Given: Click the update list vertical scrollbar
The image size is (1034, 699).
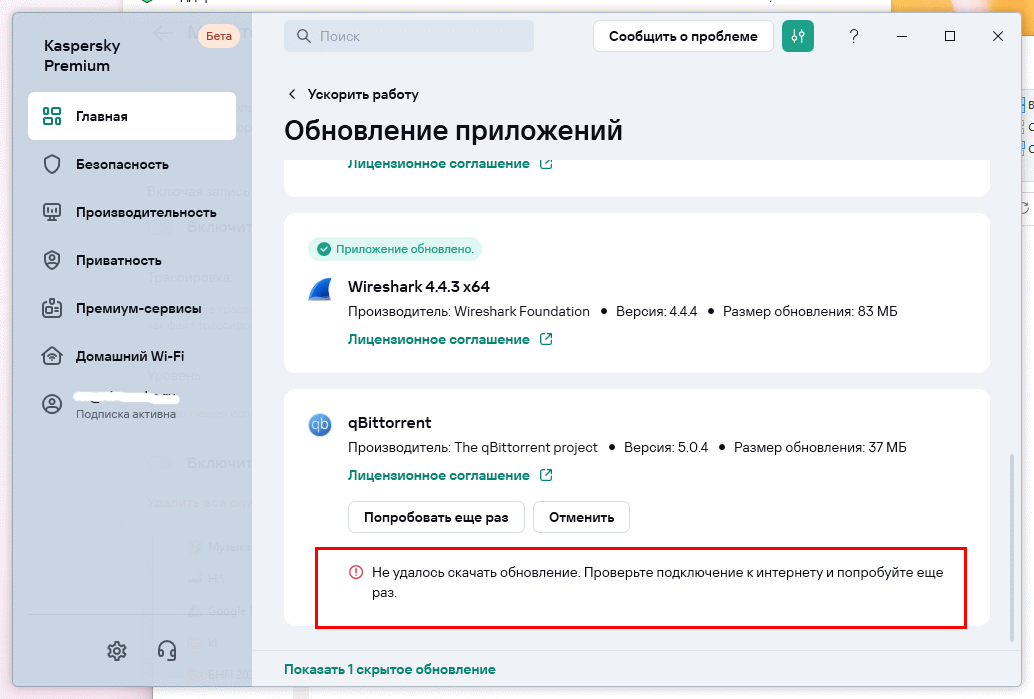Looking at the screenshot, I should (1012, 547).
